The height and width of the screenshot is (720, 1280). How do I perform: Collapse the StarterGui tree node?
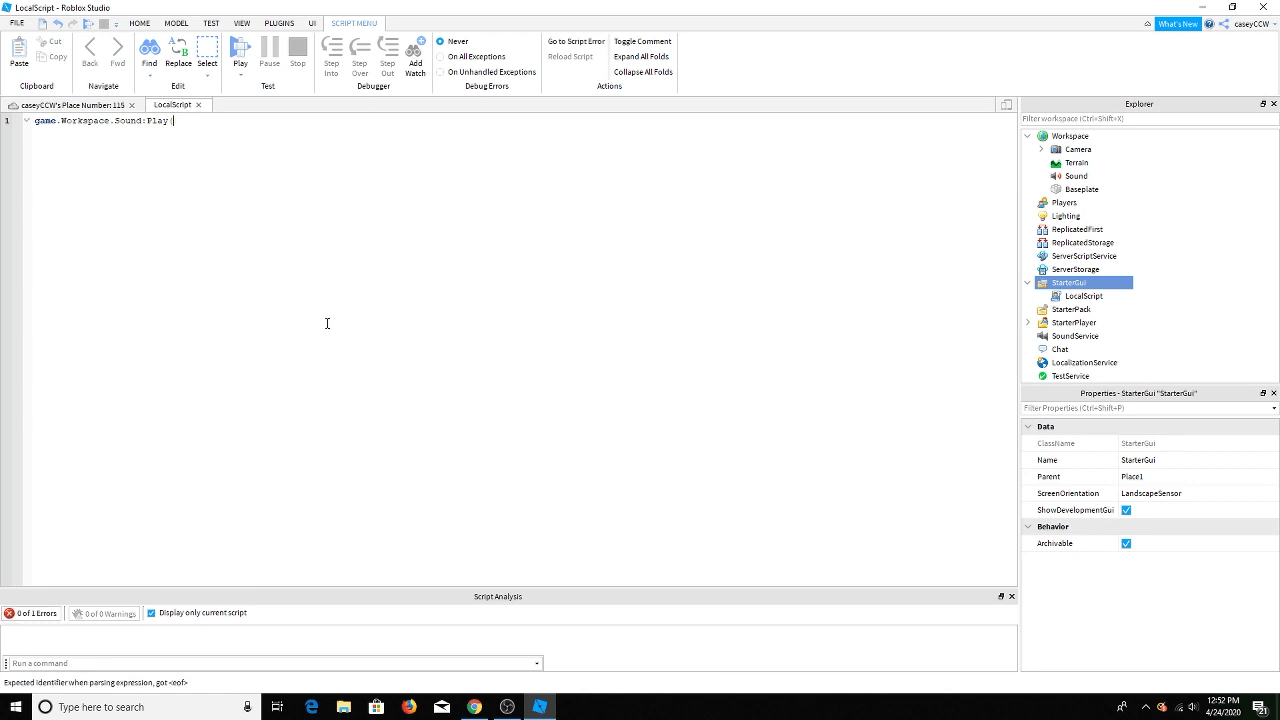click(1027, 283)
